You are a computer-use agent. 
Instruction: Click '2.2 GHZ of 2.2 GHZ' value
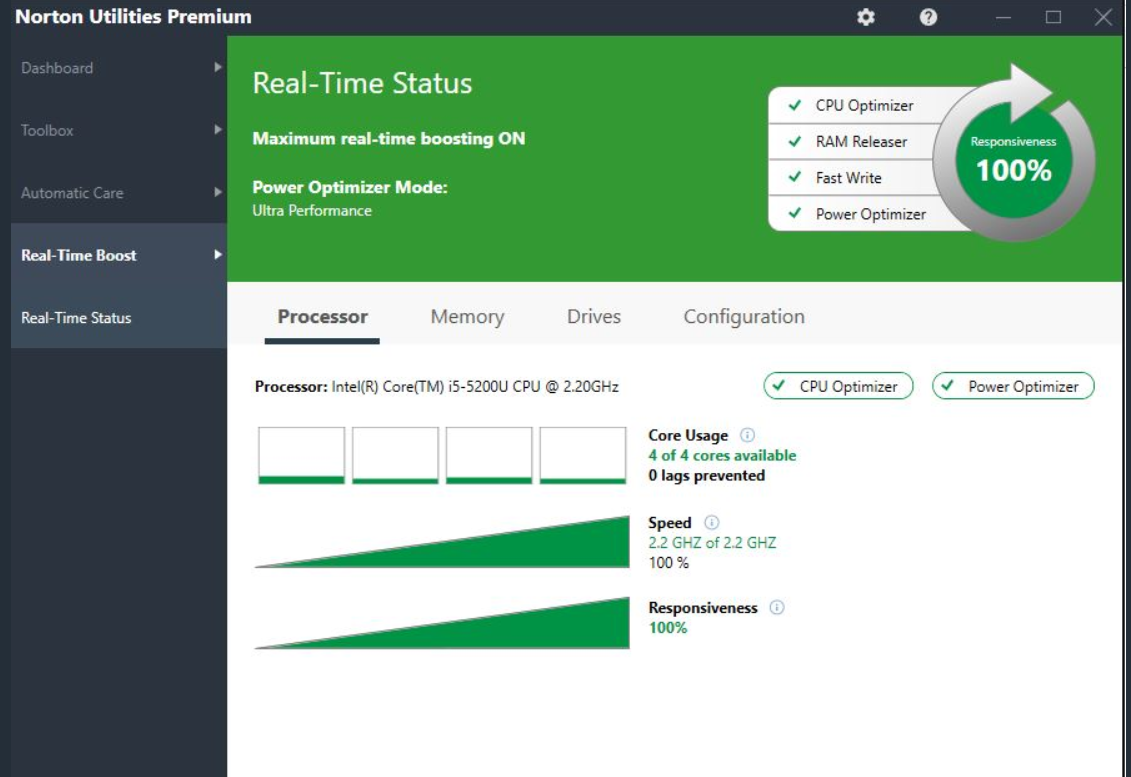[x=712, y=543]
